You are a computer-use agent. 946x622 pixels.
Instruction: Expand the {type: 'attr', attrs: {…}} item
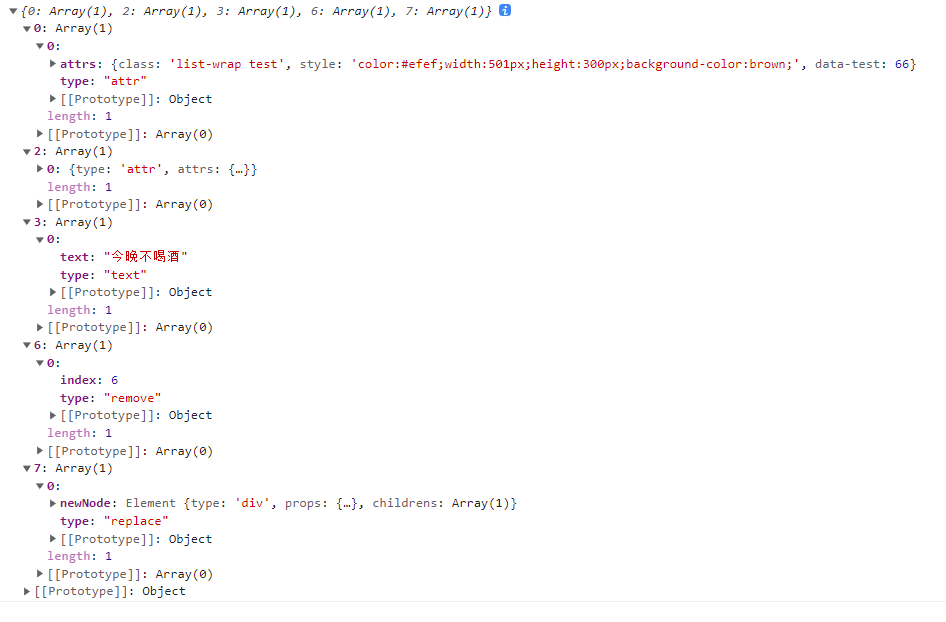[40, 169]
